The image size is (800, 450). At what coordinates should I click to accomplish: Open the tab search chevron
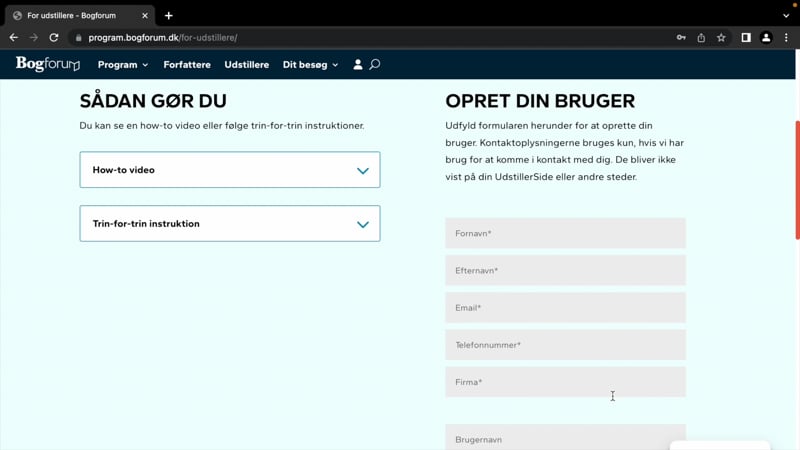[786, 16]
